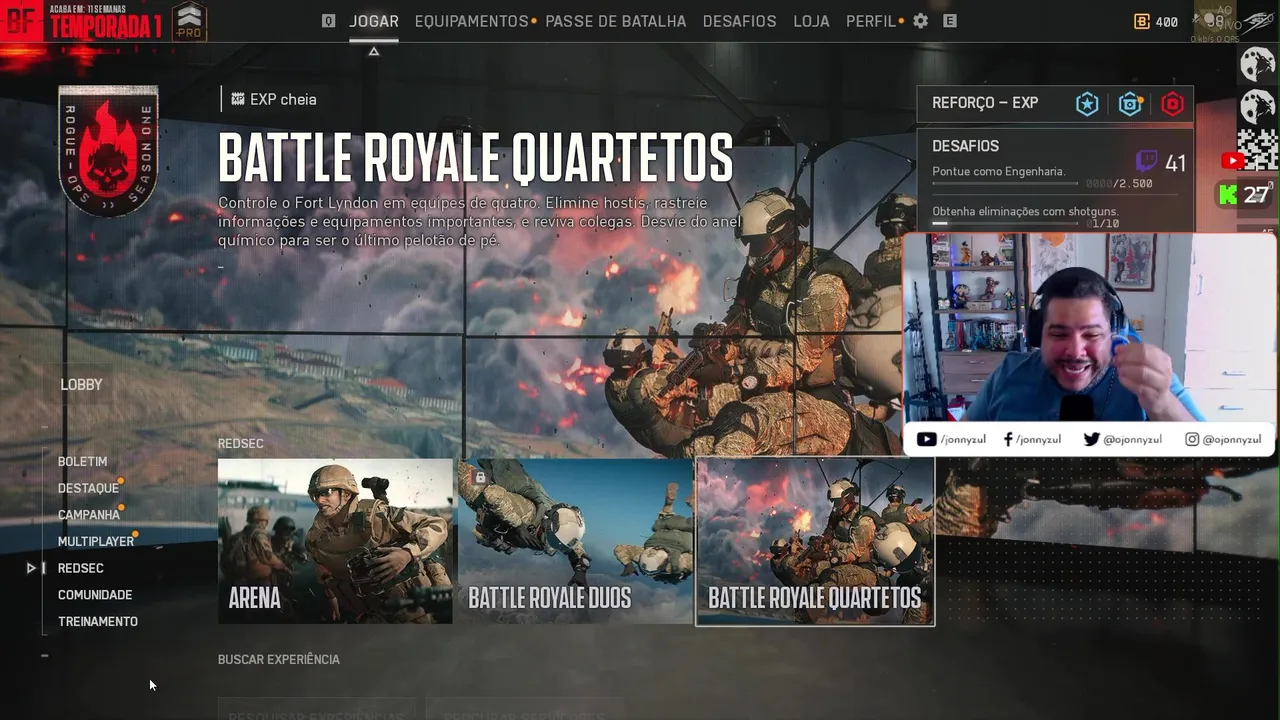Select COMUNIDADE in the lobby menu
The image size is (1280, 720).
[95, 595]
